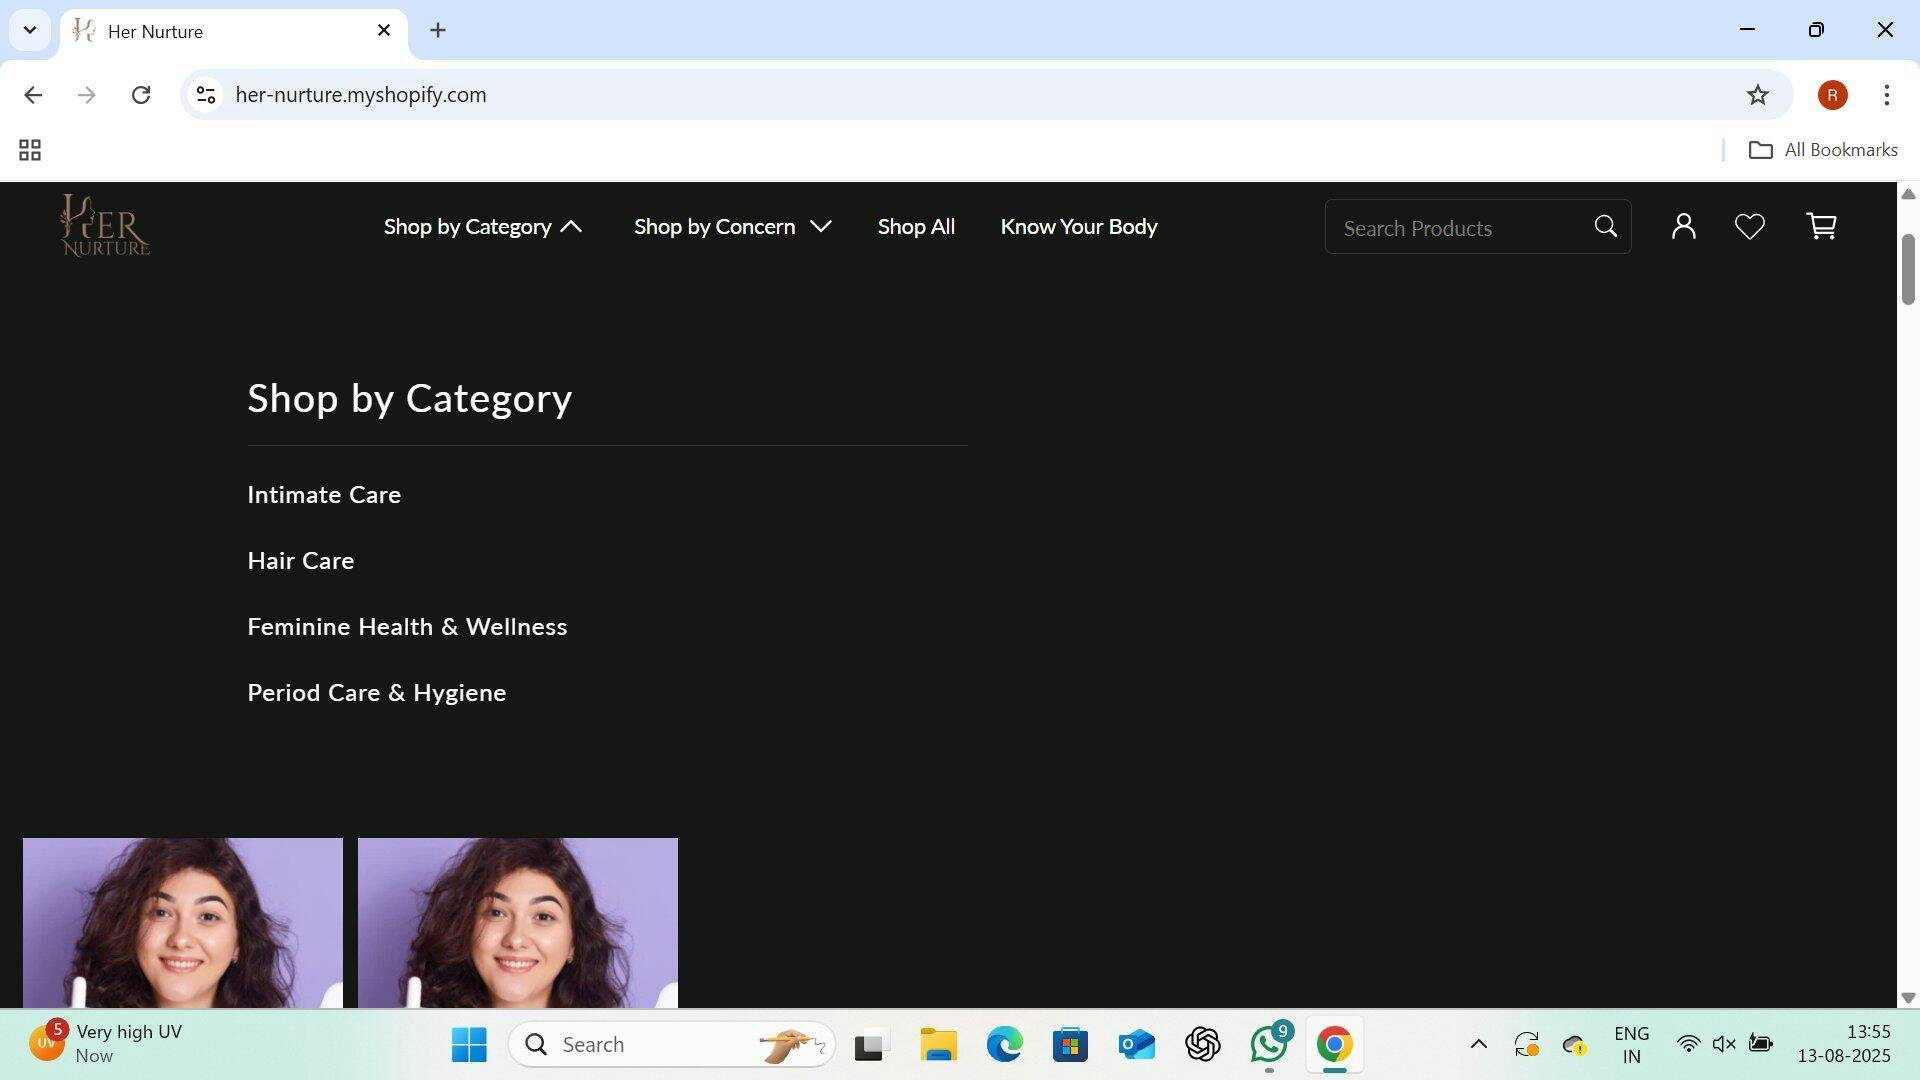Open the wishlist heart icon
The width and height of the screenshot is (1920, 1080).
[x=1749, y=227]
